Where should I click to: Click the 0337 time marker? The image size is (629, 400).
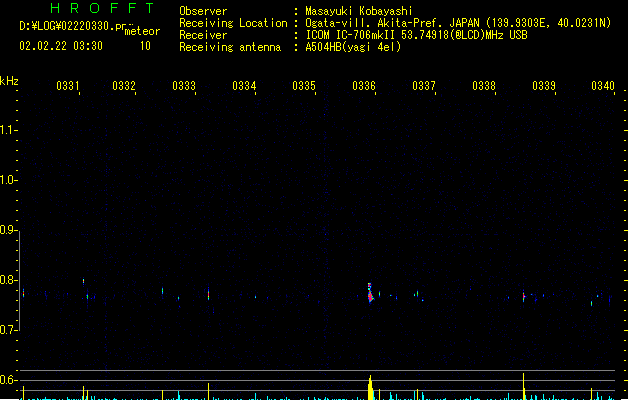[424, 86]
